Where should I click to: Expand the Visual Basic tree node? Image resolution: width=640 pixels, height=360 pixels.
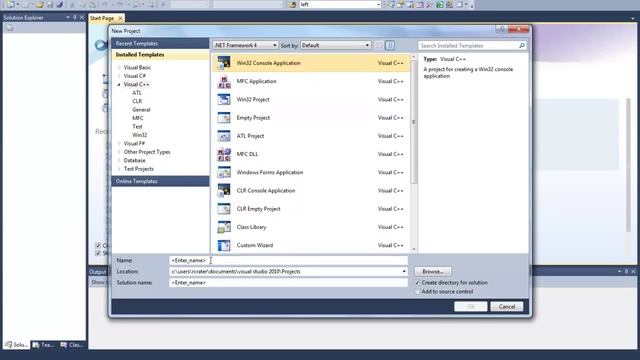click(119, 67)
